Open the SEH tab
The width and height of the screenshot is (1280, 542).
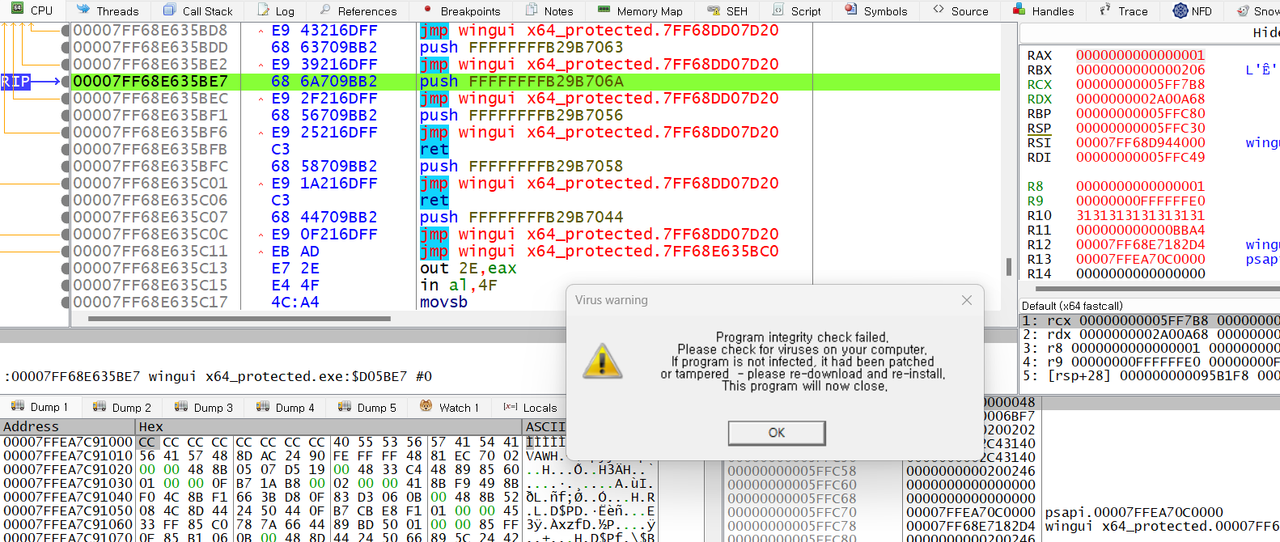click(727, 11)
